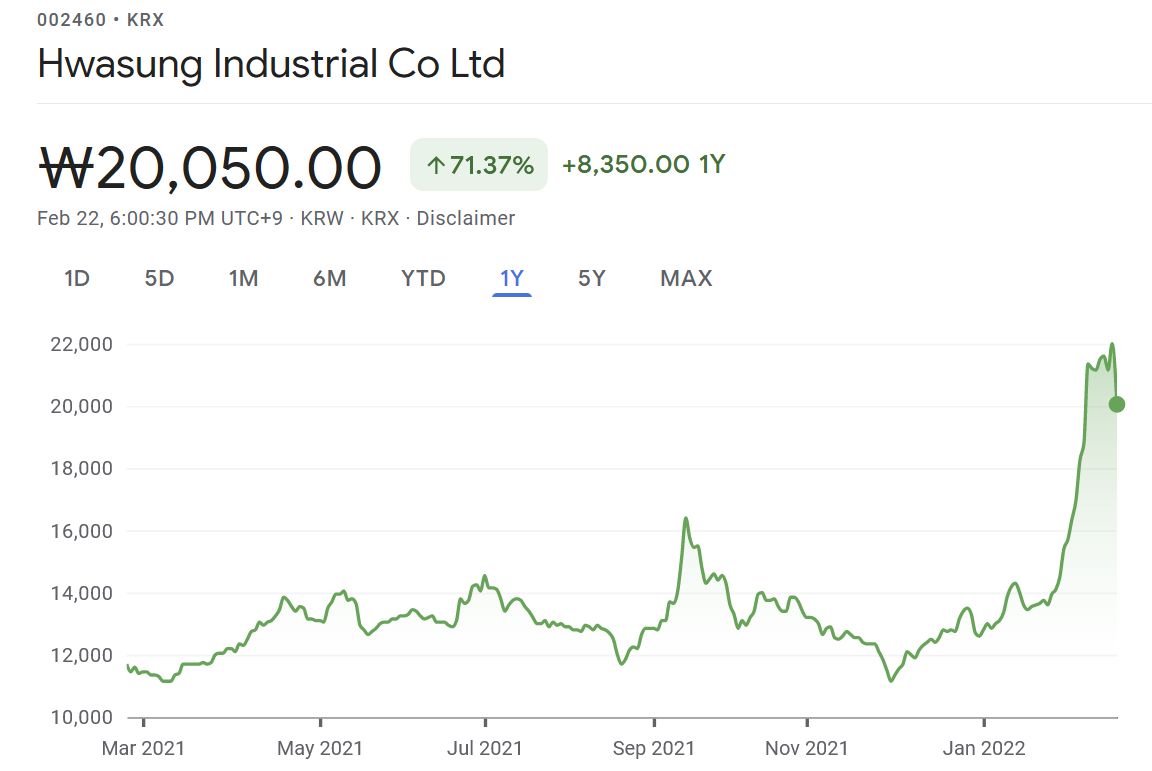Show MAX price history

pyautogui.click(x=686, y=278)
